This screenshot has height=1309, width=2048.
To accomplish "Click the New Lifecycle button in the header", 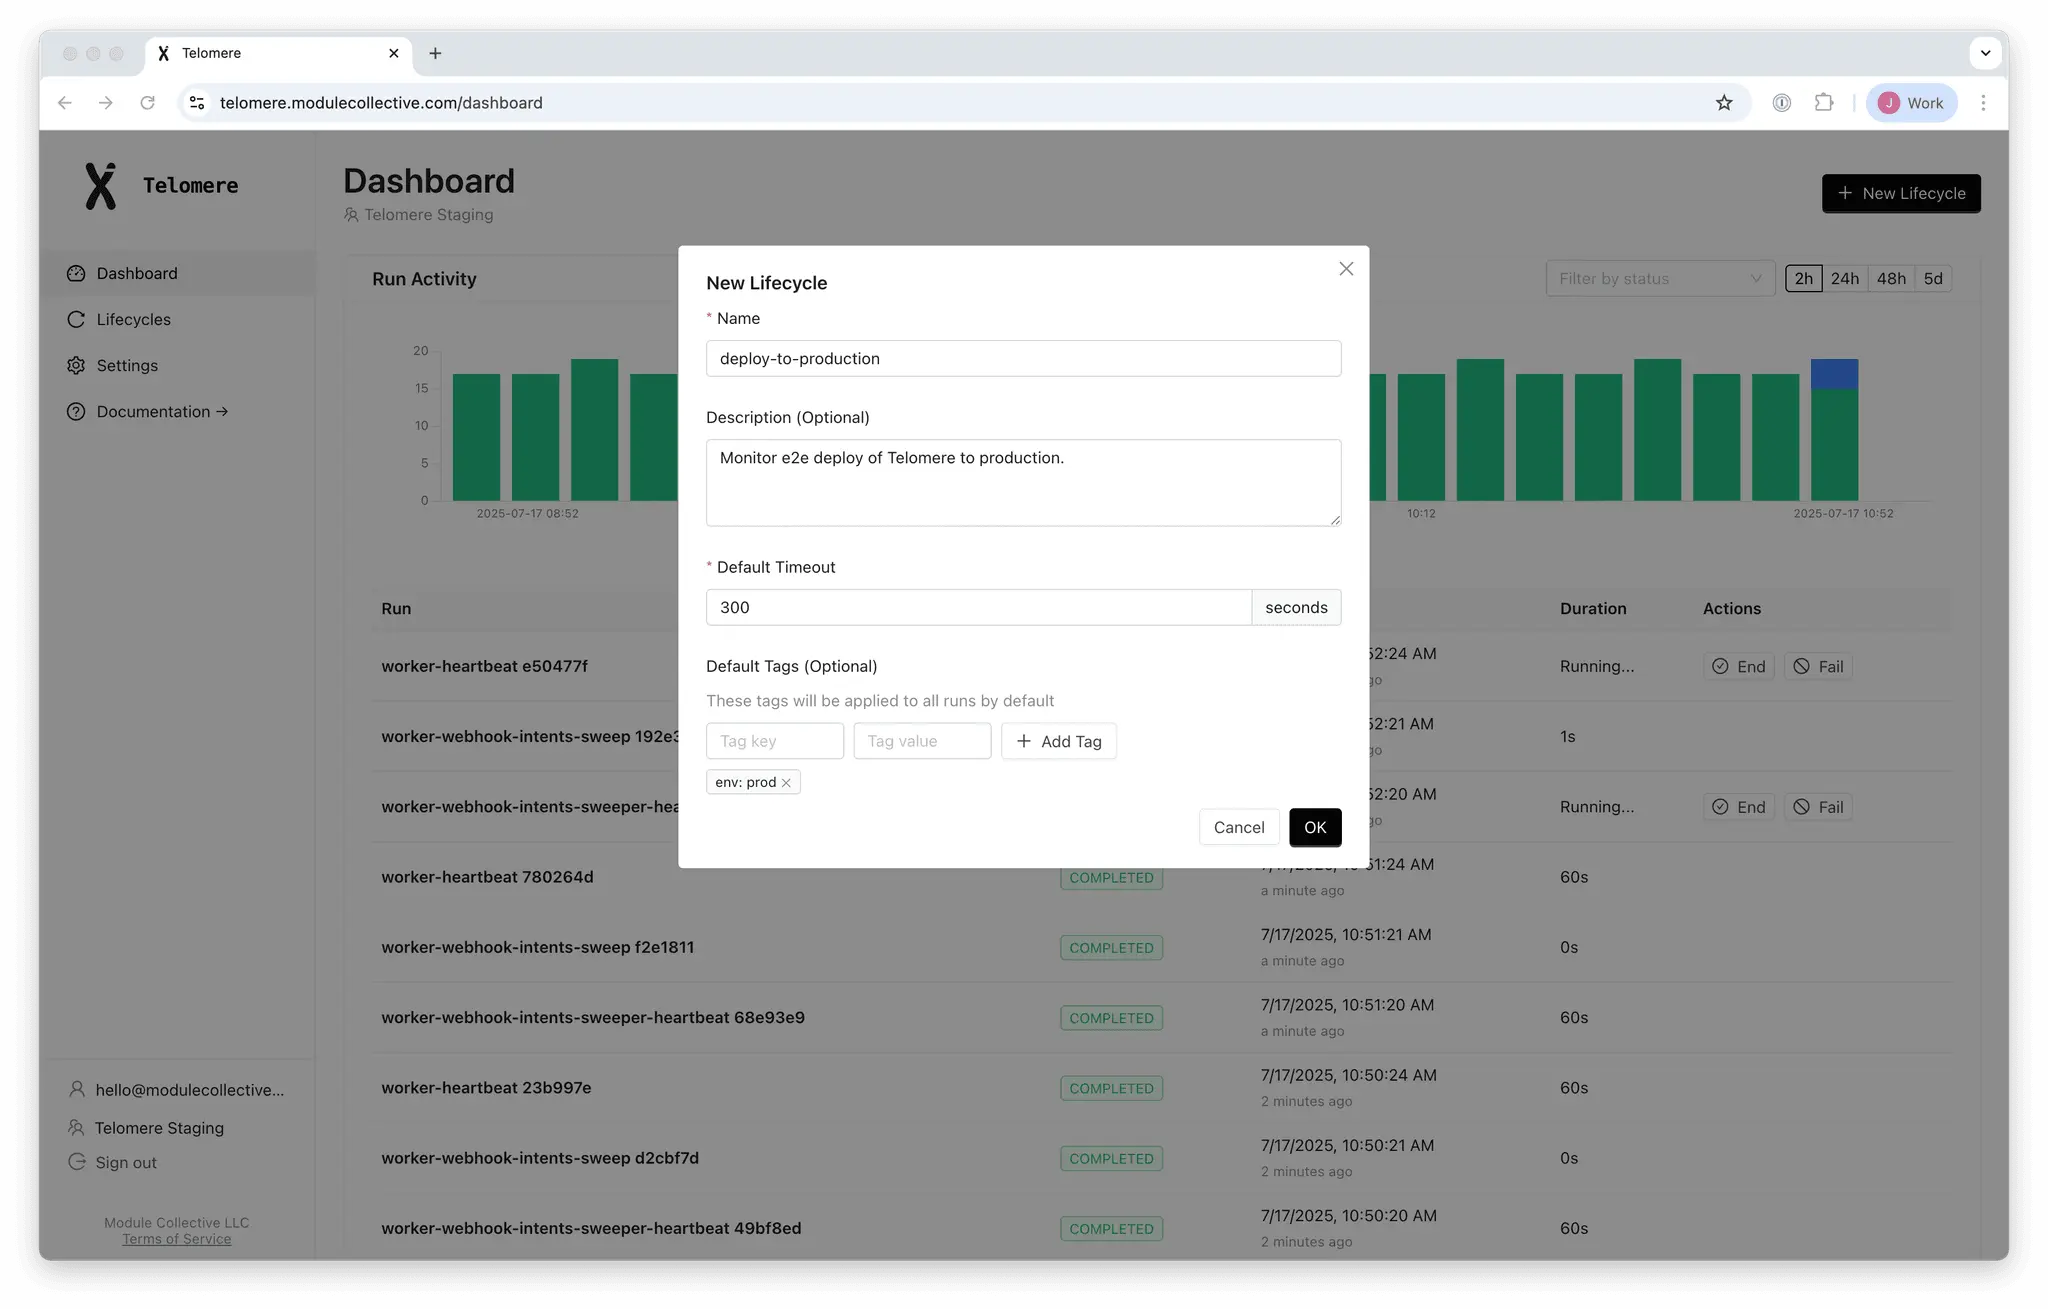I will pos(1901,194).
